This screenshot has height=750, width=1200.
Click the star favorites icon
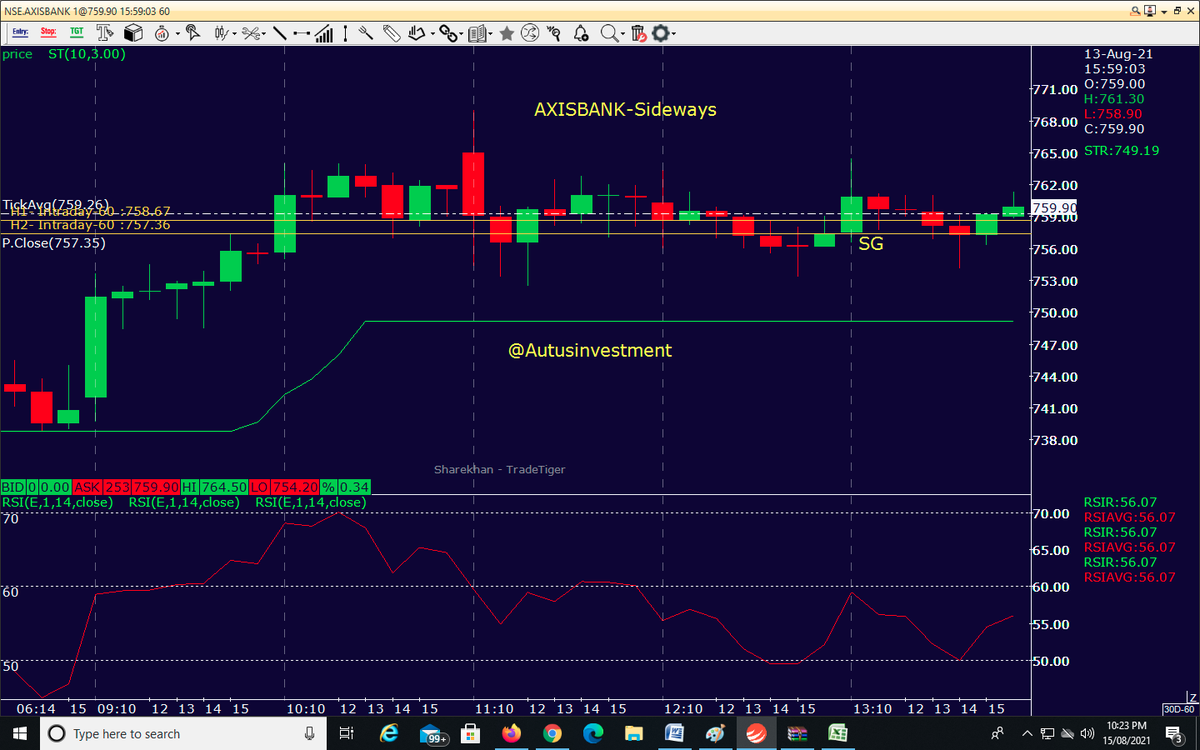click(506, 33)
